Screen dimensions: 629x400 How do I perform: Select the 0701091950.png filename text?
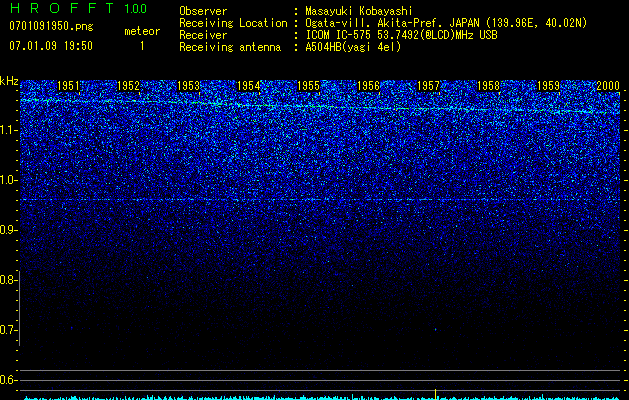point(51,26)
